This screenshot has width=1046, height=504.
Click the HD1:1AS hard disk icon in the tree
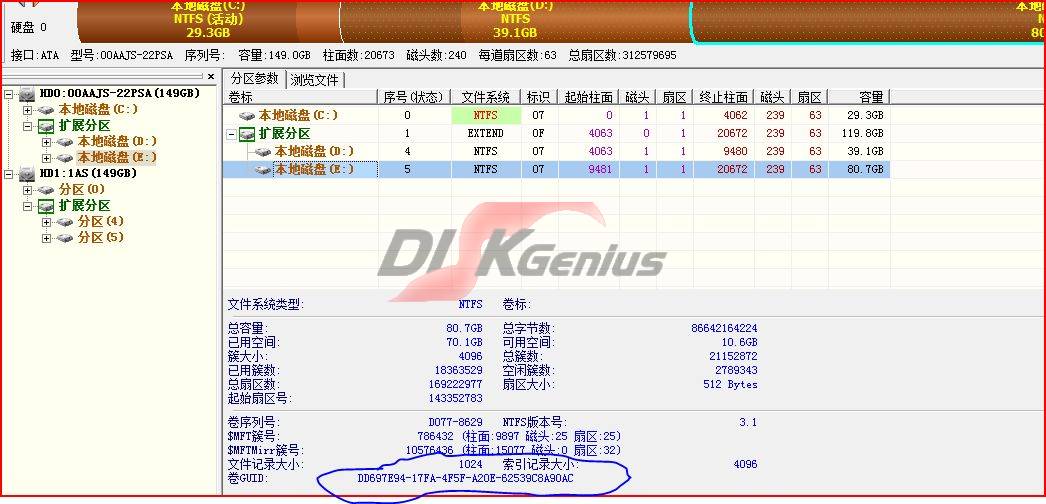point(27,174)
